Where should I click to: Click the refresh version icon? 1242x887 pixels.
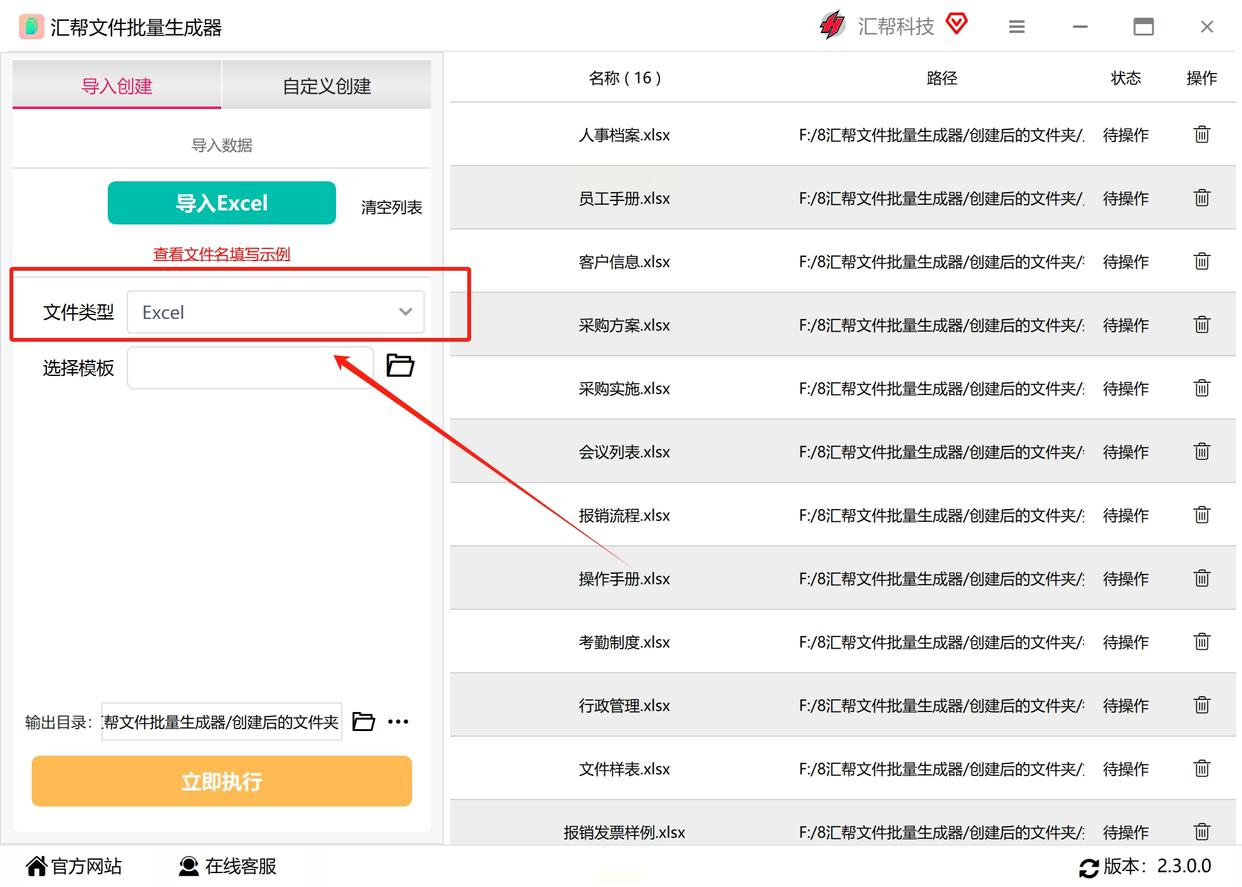[1089, 867]
